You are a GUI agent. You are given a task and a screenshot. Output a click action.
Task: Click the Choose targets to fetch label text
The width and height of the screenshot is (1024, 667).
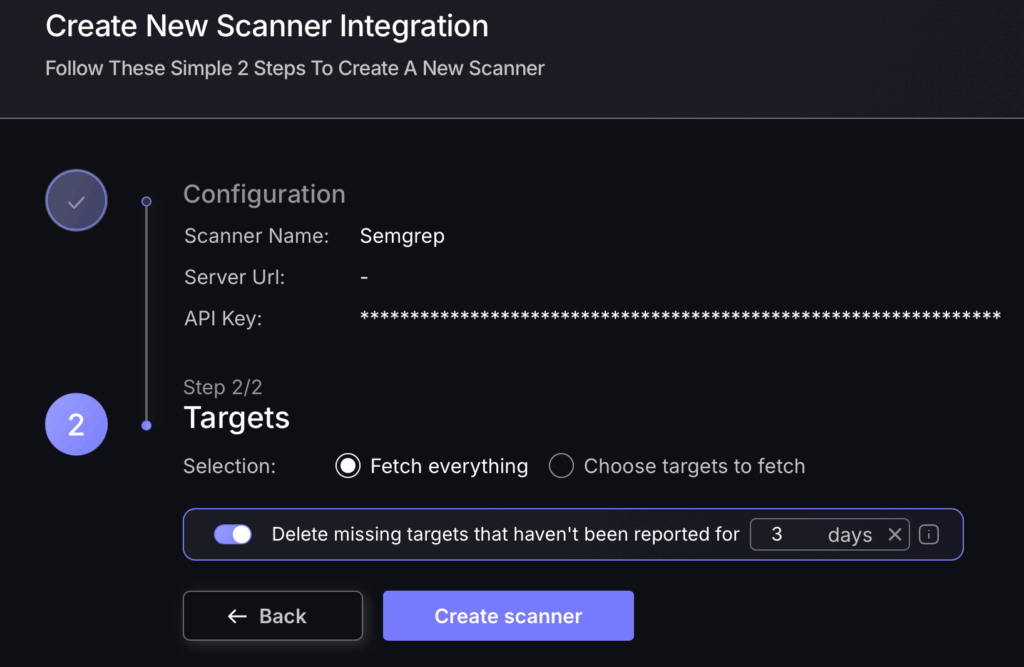coord(694,466)
